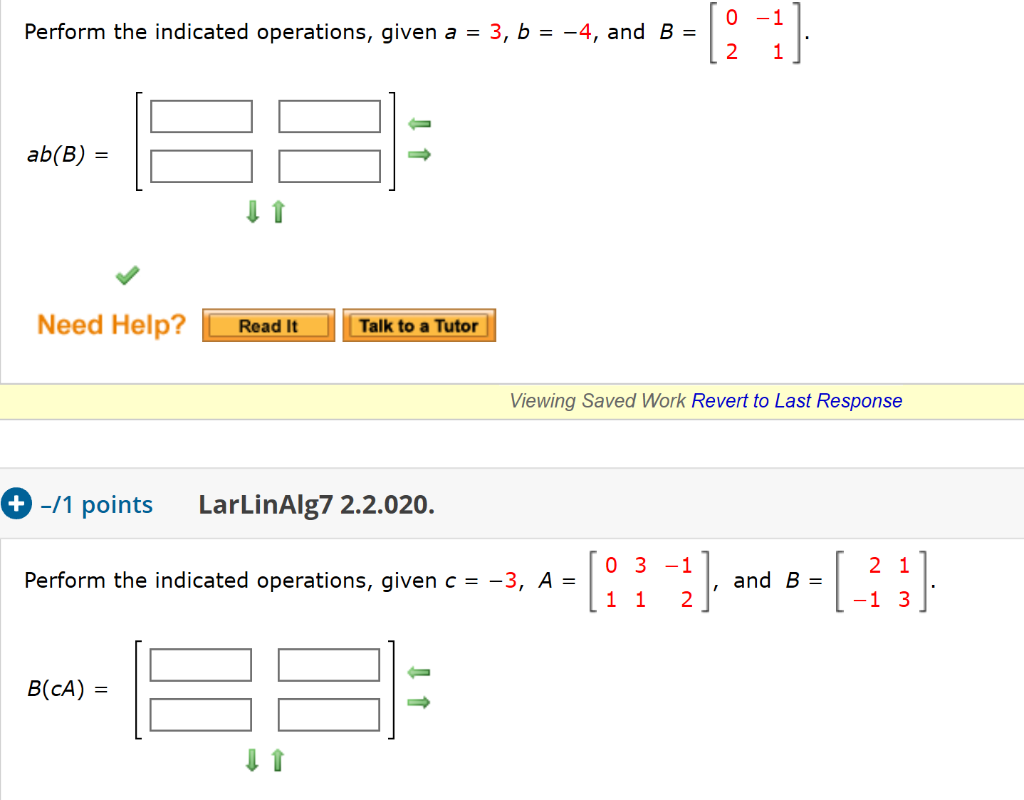Click the bottom-right answer box of ab(B)

tap(329, 166)
